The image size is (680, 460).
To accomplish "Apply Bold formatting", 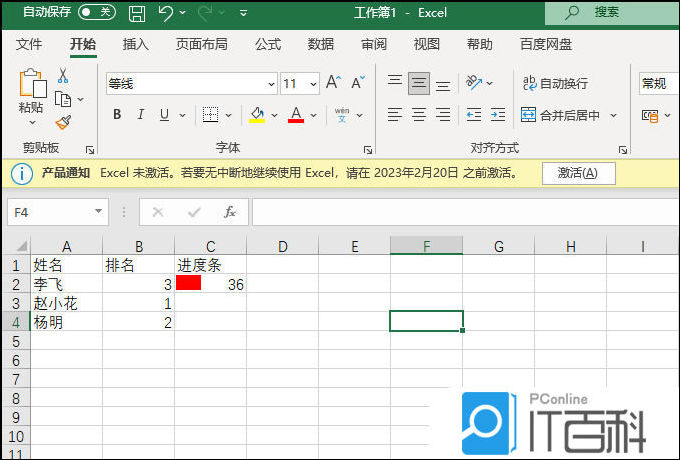I will coord(117,114).
